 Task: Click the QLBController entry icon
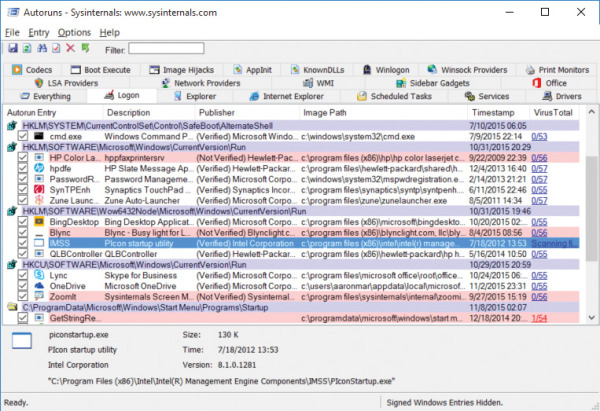click(x=39, y=254)
